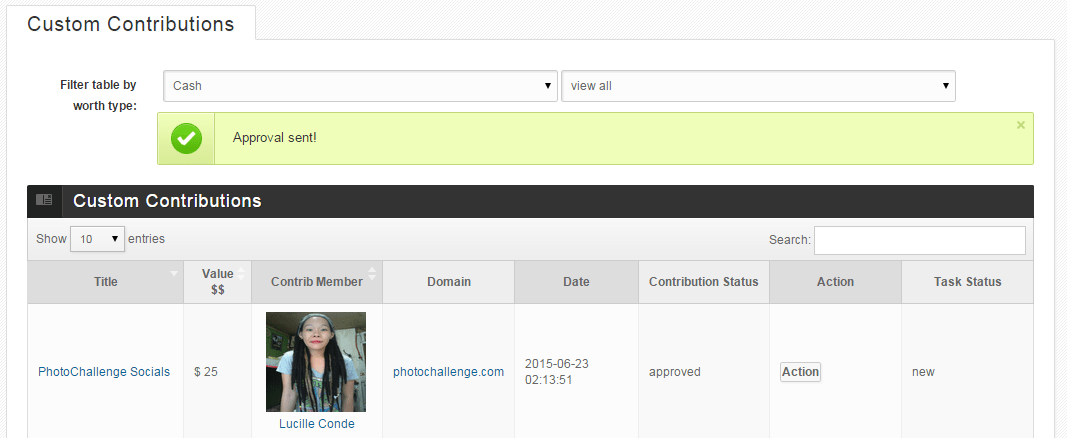Click the 2015-06-23 02:13:51 date cell
Image resolution: width=1067 pixels, height=438 pixels.
tap(576, 372)
